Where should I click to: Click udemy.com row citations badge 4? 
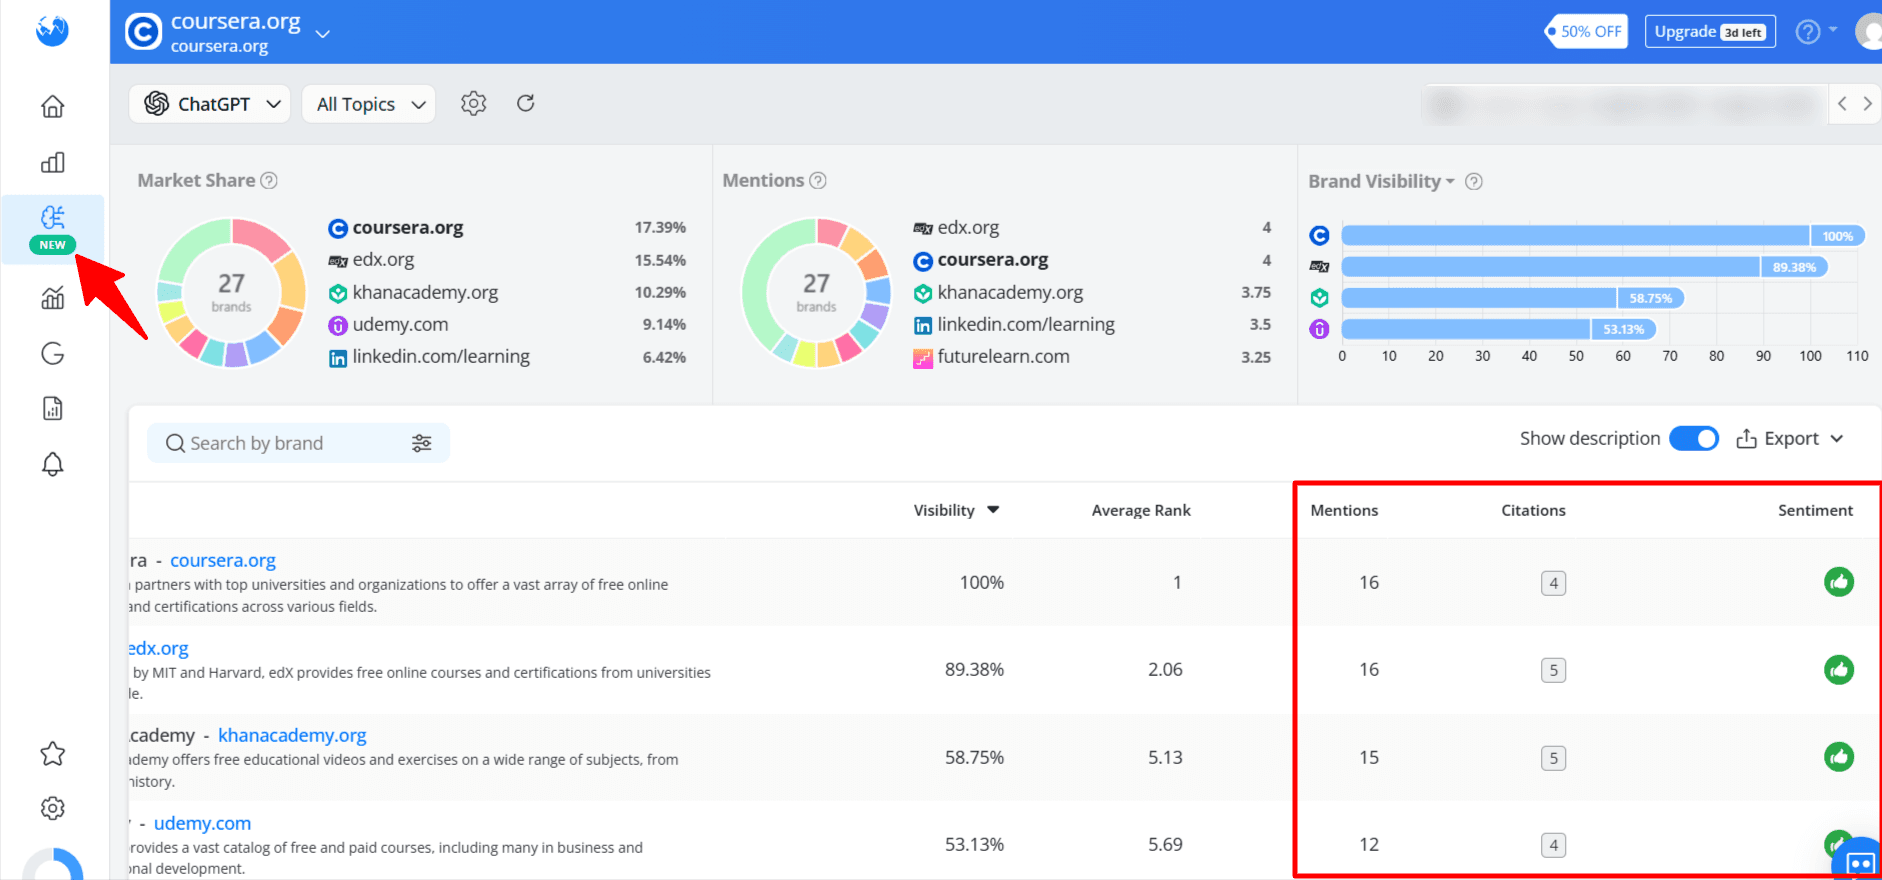point(1554,845)
